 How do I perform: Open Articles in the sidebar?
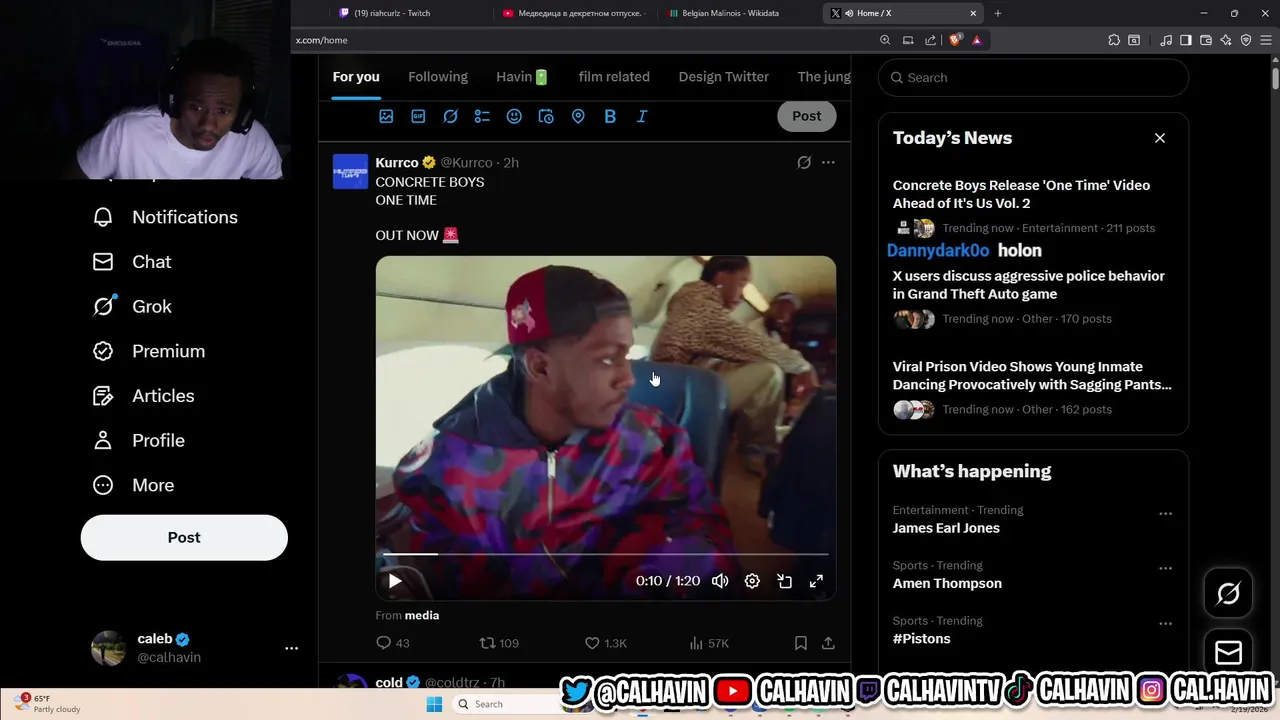[144, 396]
